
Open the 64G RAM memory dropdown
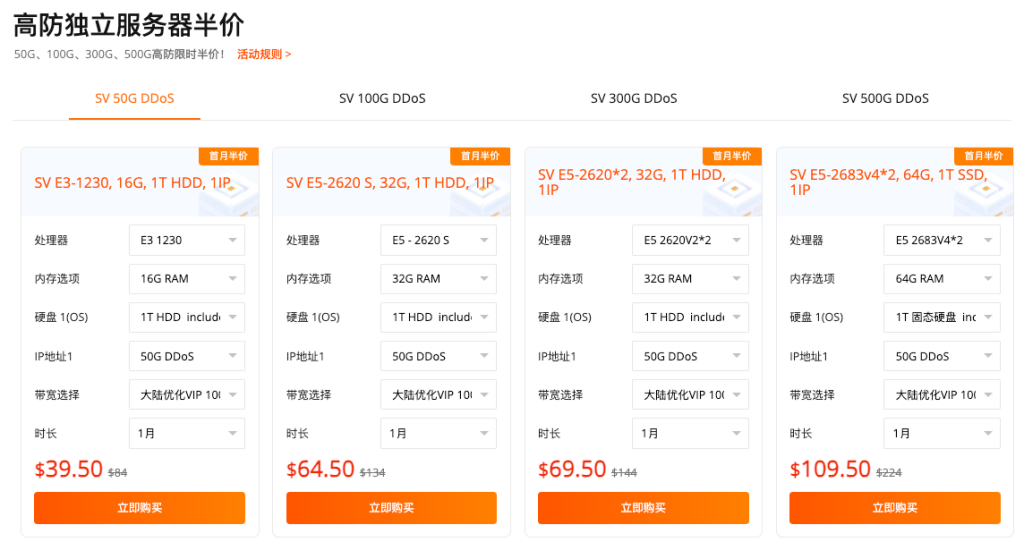941,279
